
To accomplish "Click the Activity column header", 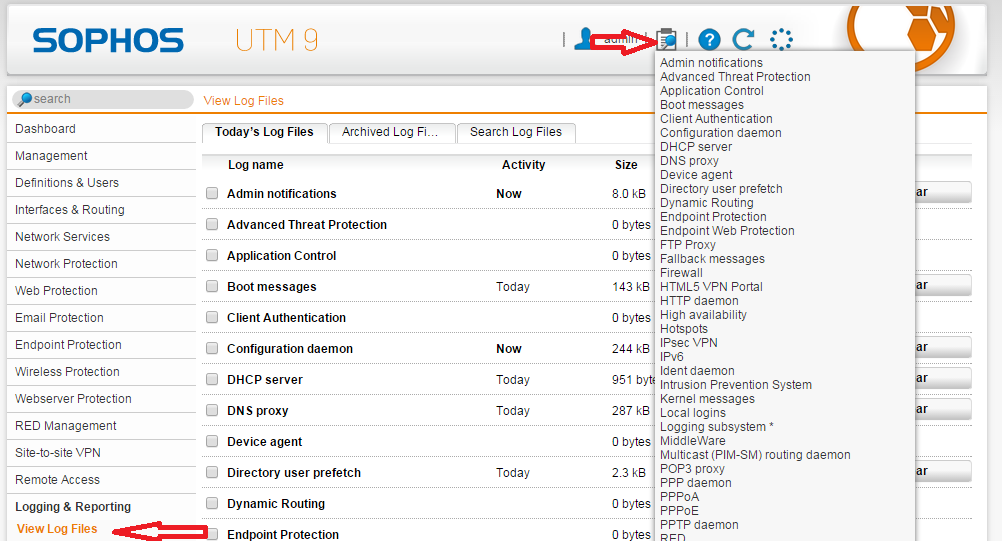I will coord(523,165).
